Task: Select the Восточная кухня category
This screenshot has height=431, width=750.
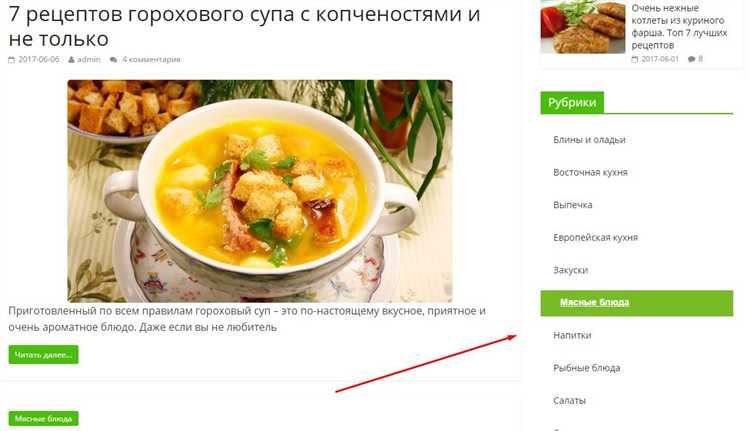Action: tap(590, 172)
